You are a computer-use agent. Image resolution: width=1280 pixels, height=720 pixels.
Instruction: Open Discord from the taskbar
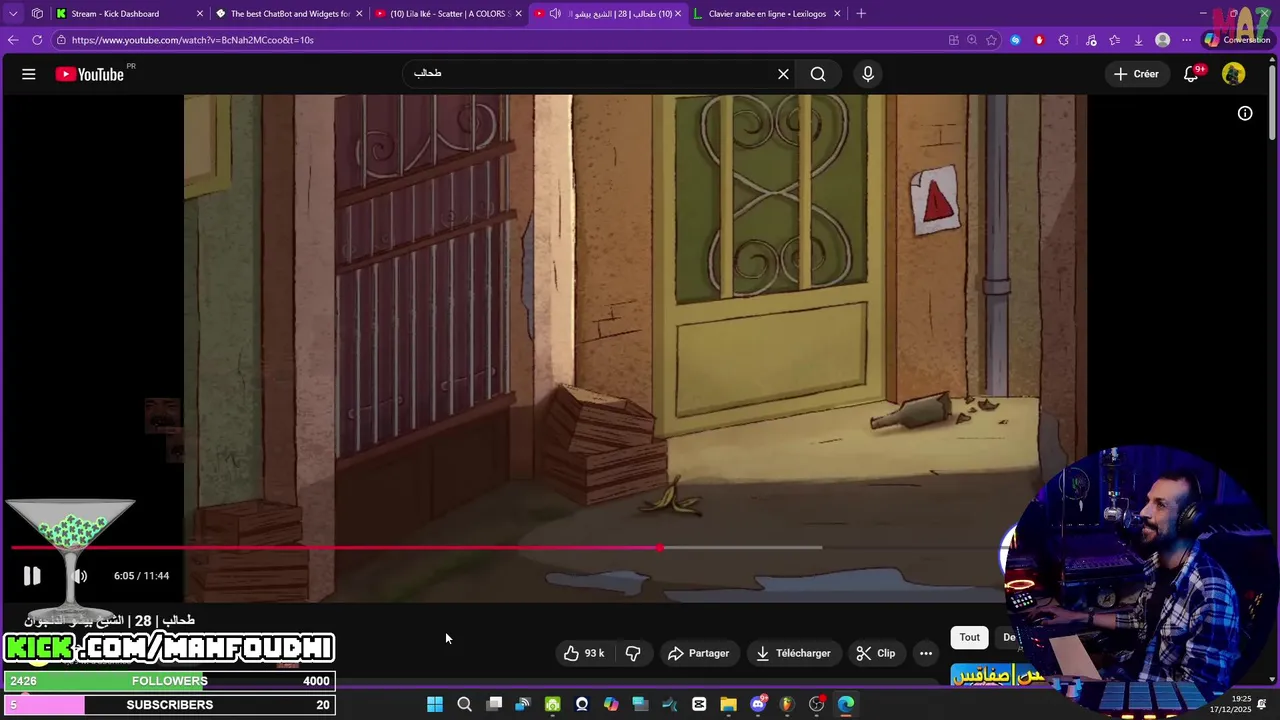pyautogui.click(x=758, y=704)
